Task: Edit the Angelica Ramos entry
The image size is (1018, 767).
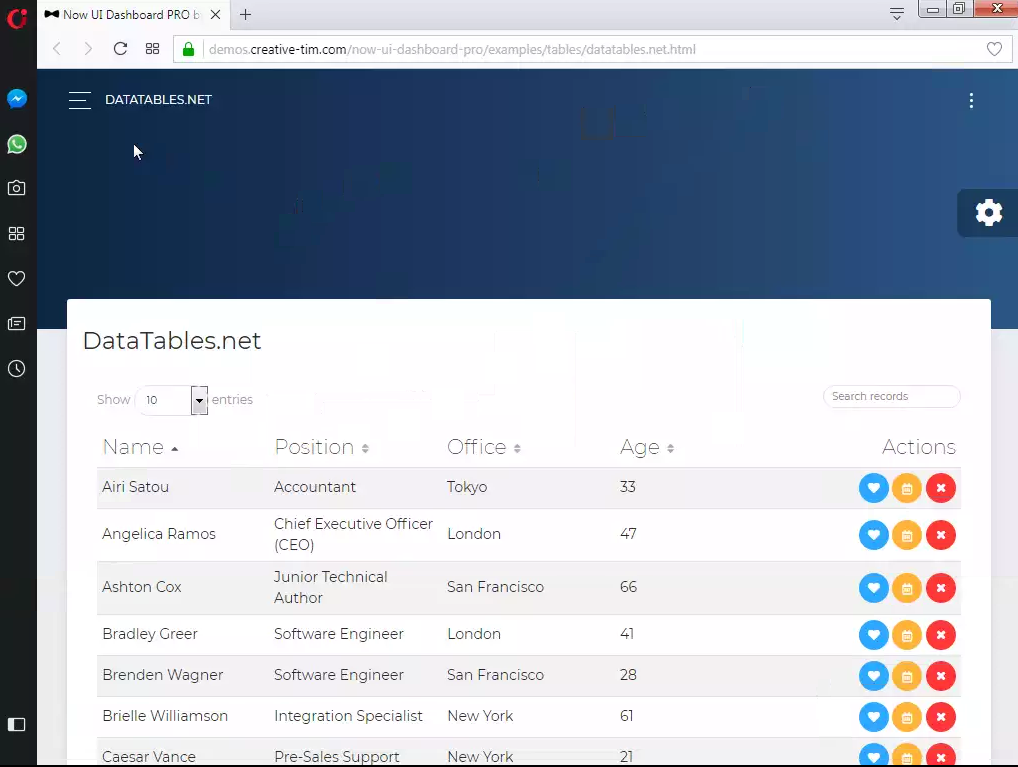Action: [907, 535]
